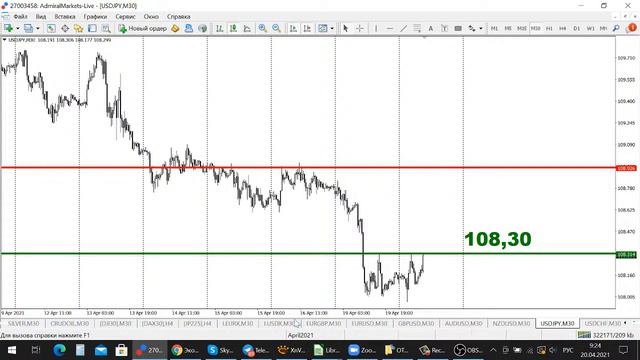Open the Вид menu
Viewport: 640px width, 360px height.
pyautogui.click(x=41, y=17)
